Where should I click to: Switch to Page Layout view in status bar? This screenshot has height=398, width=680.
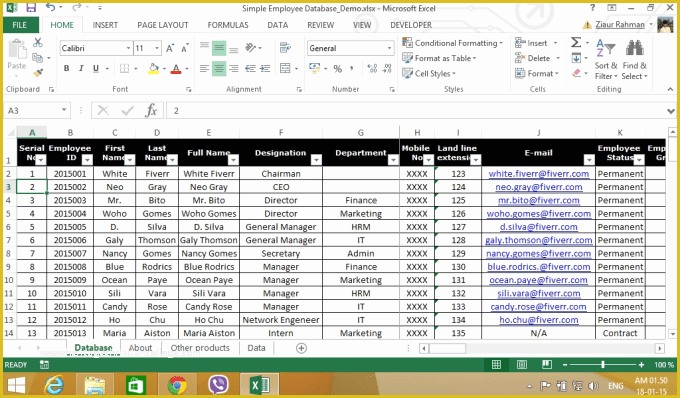coord(522,365)
